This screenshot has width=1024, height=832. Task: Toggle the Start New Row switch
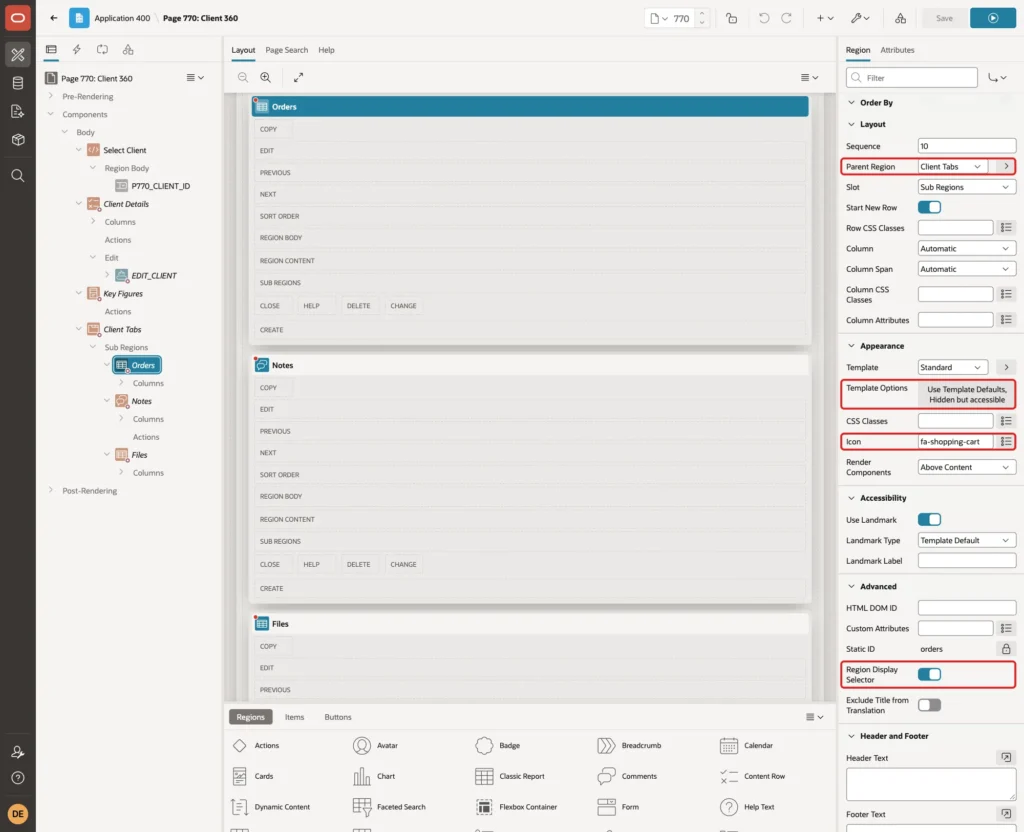pos(929,208)
